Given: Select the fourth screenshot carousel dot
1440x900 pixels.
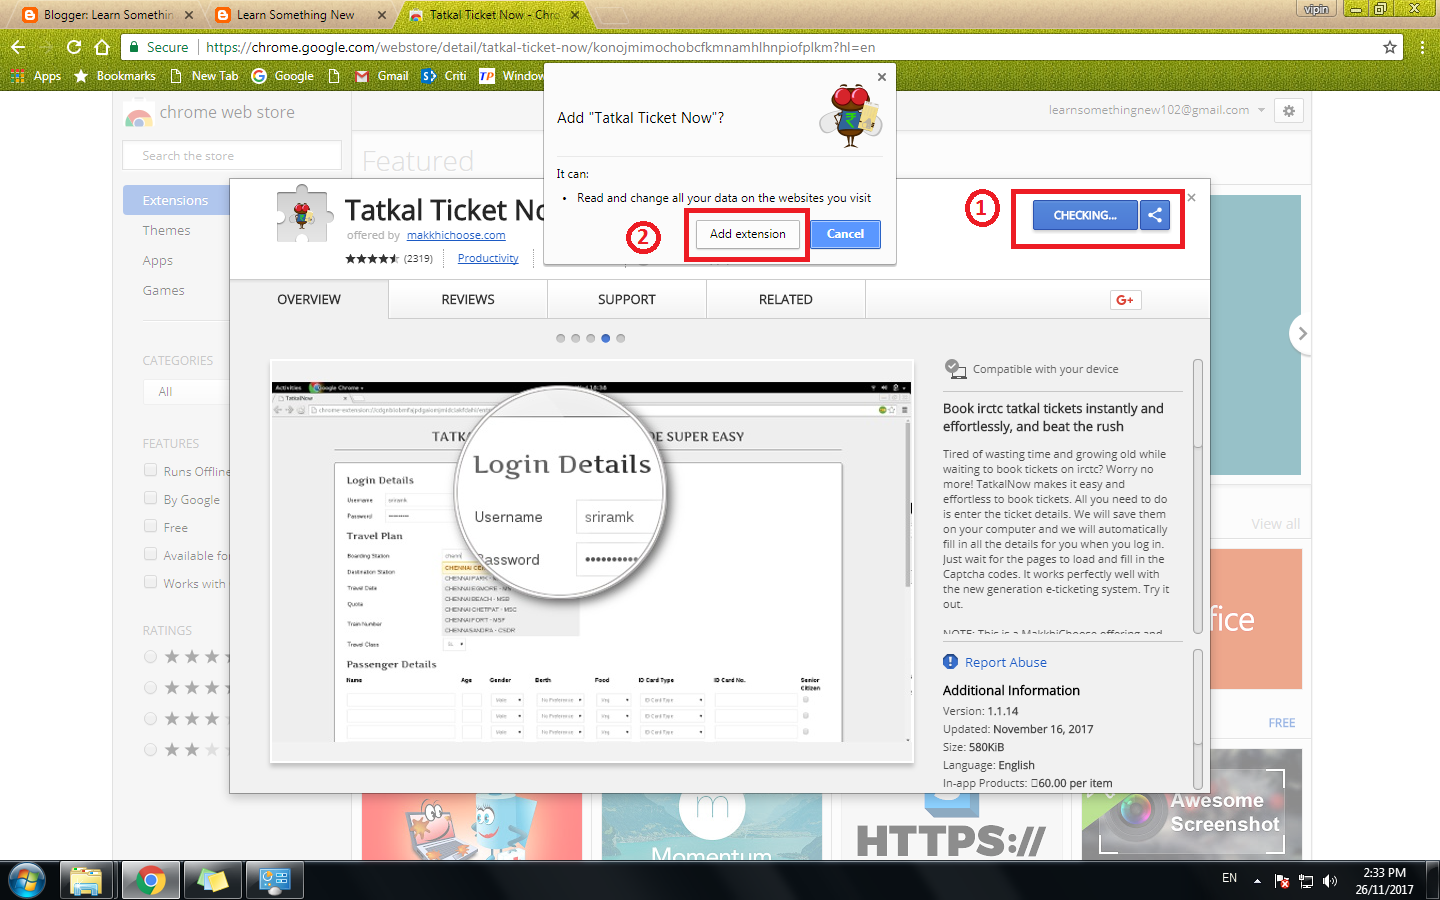Looking at the screenshot, I should pos(606,338).
